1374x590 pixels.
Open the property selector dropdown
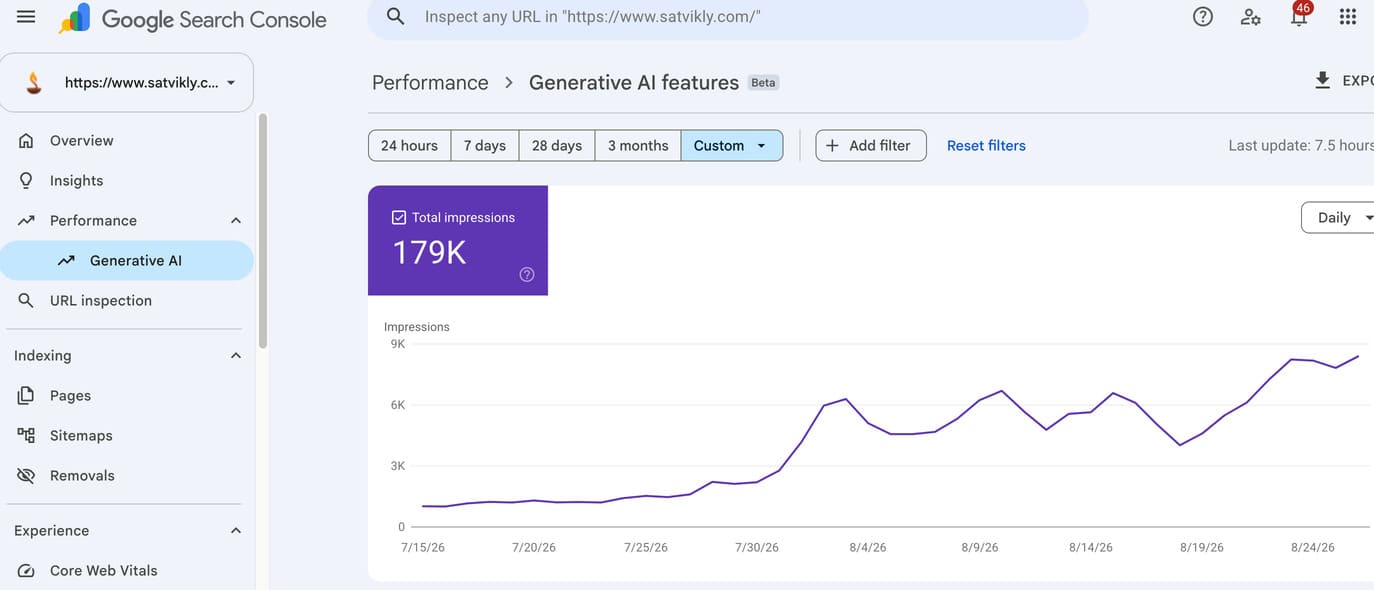tap(126, 82)
